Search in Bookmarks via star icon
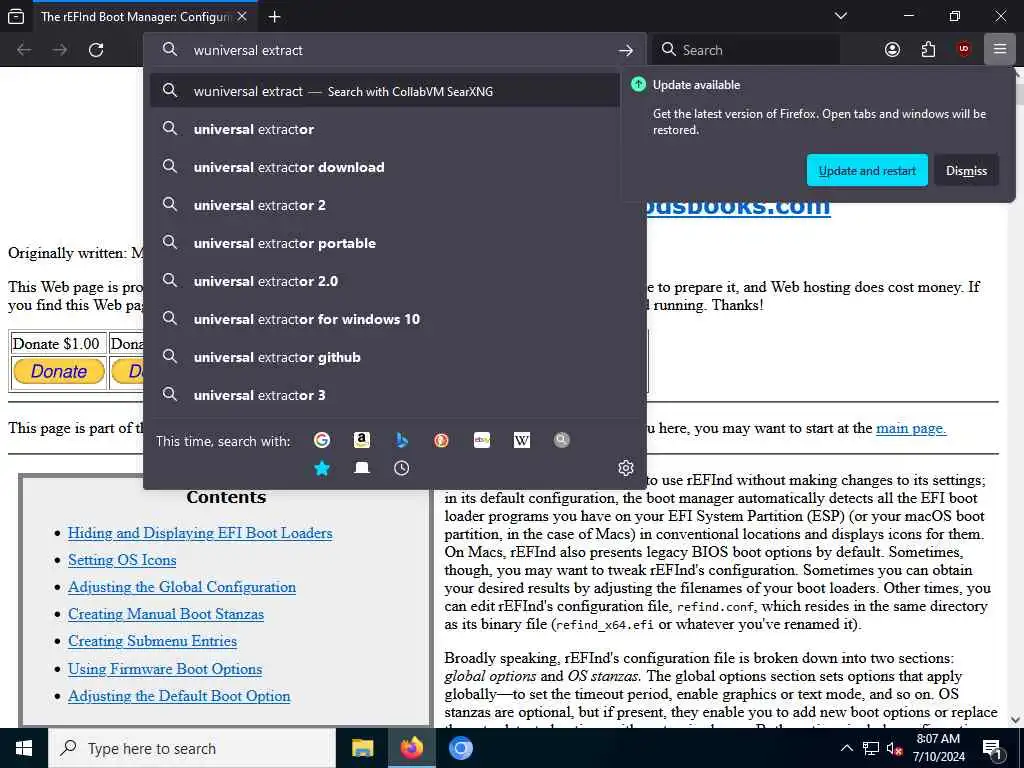 tap(321, 468)
